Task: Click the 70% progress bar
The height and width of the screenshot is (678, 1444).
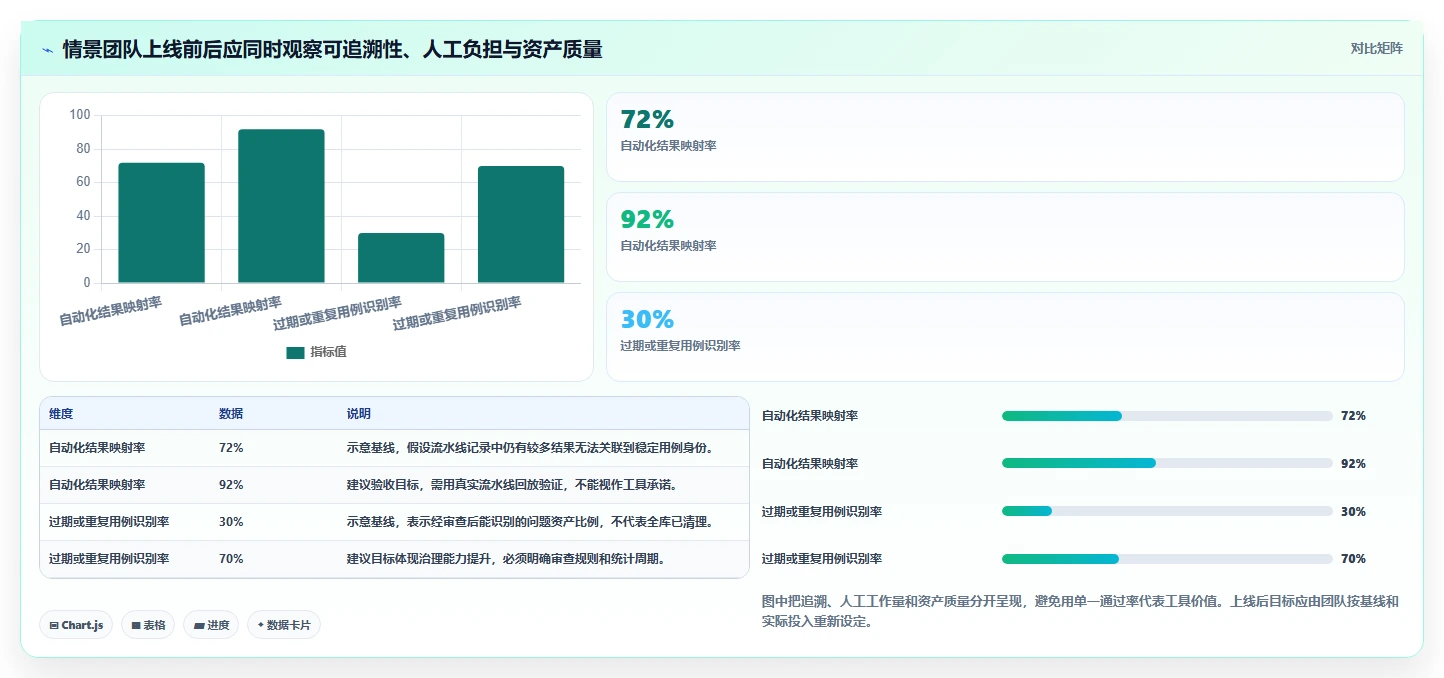Action: pos(1167,559)
